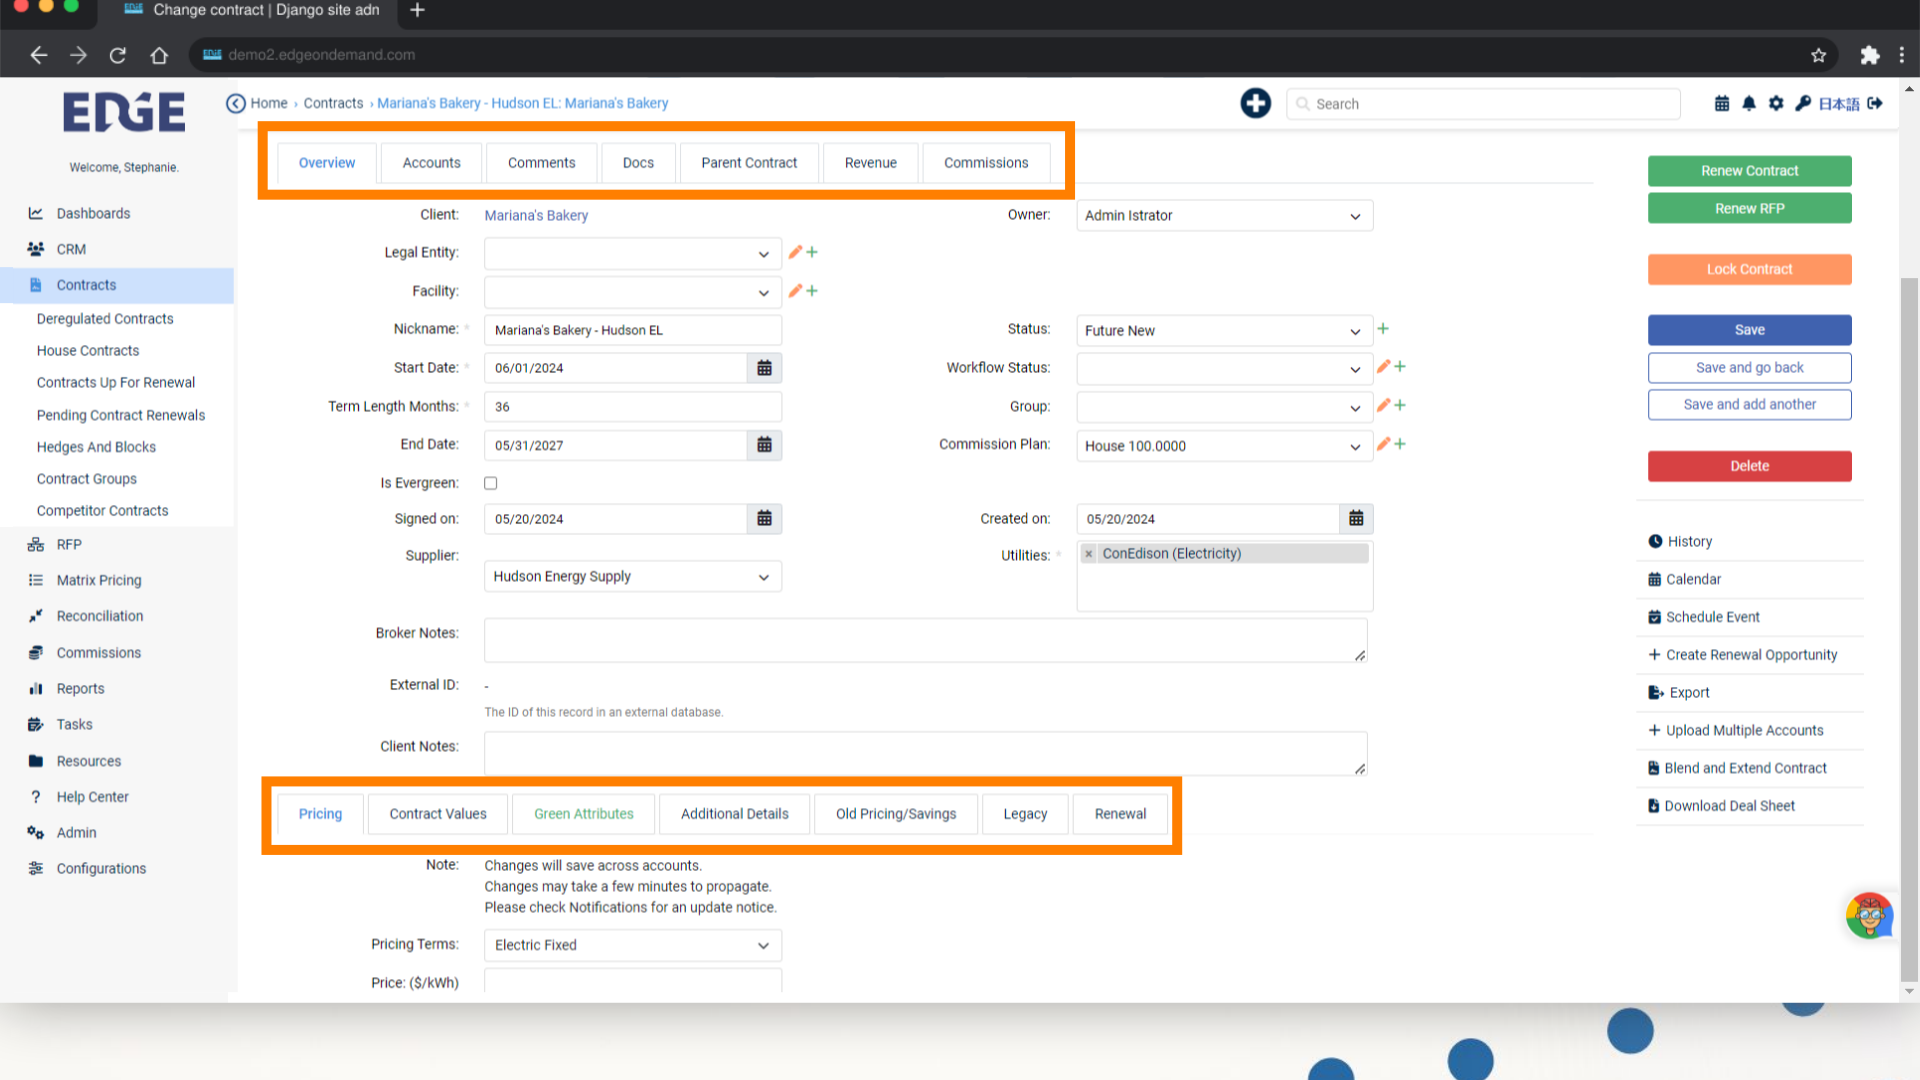Open the Commission Plan dropdown

tap(1225, 446)
